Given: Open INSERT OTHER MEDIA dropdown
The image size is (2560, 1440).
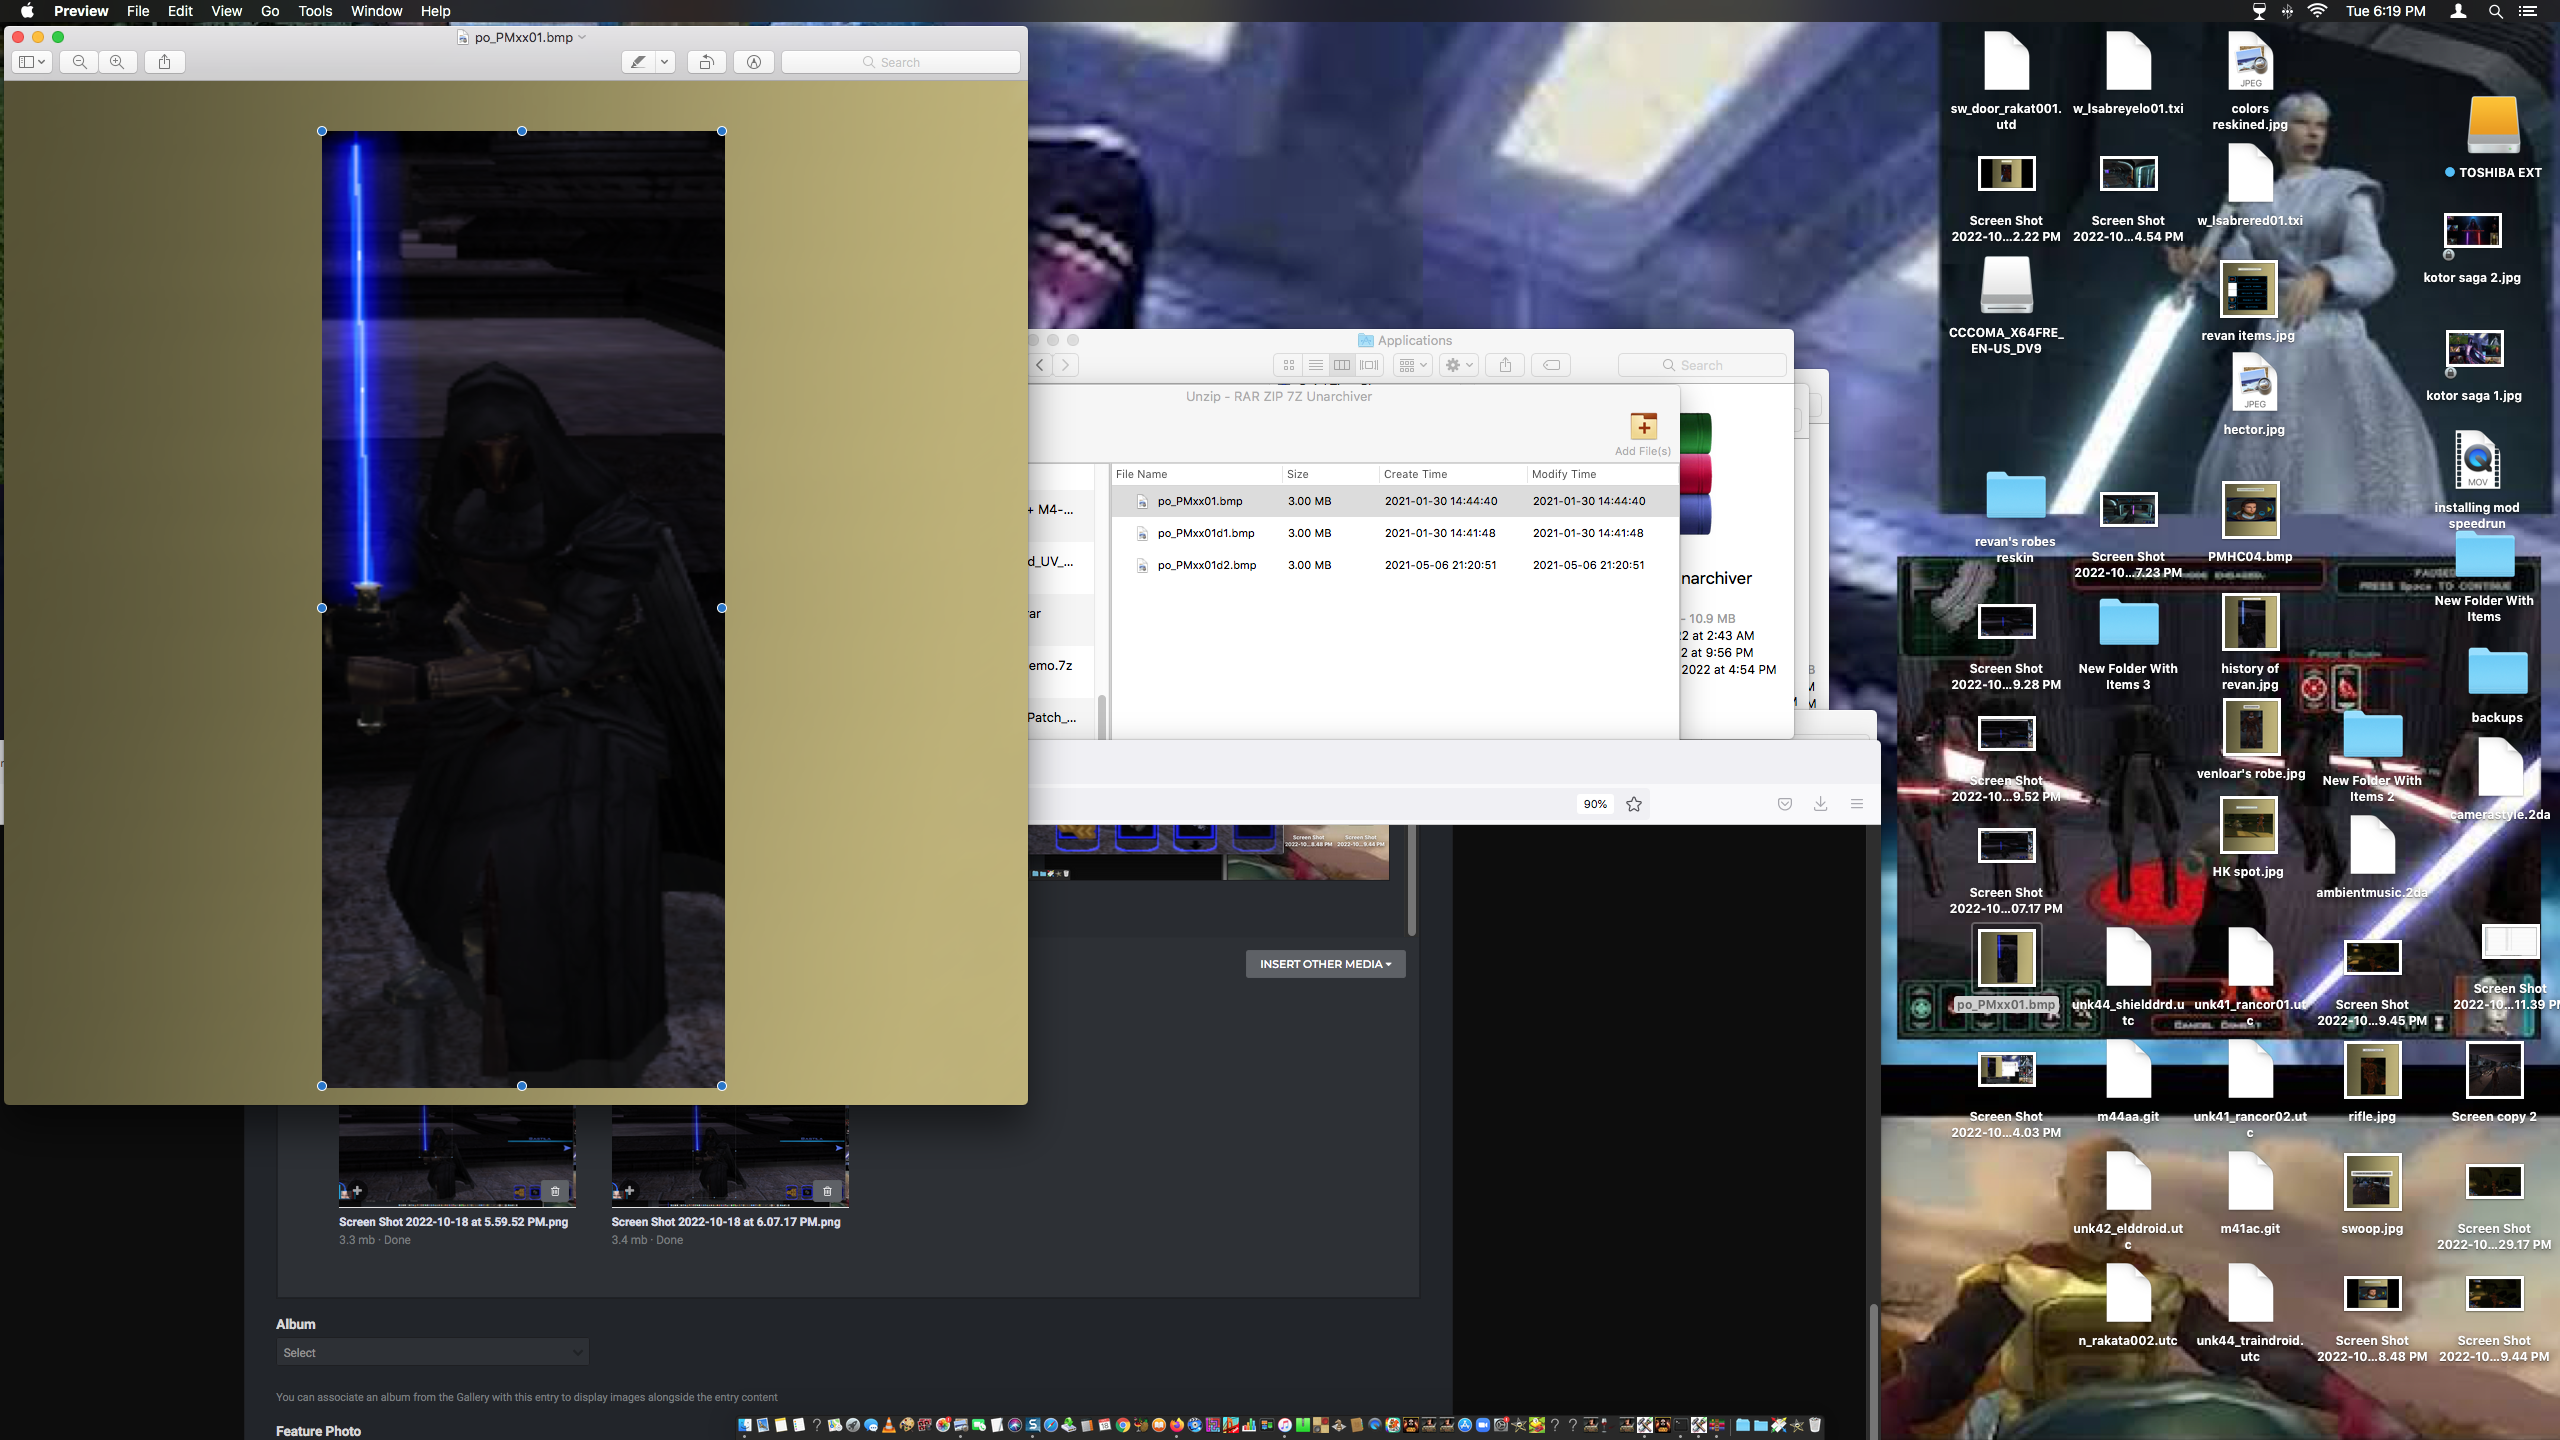Looking at the screenshot, I should (x=1325, y=964).
